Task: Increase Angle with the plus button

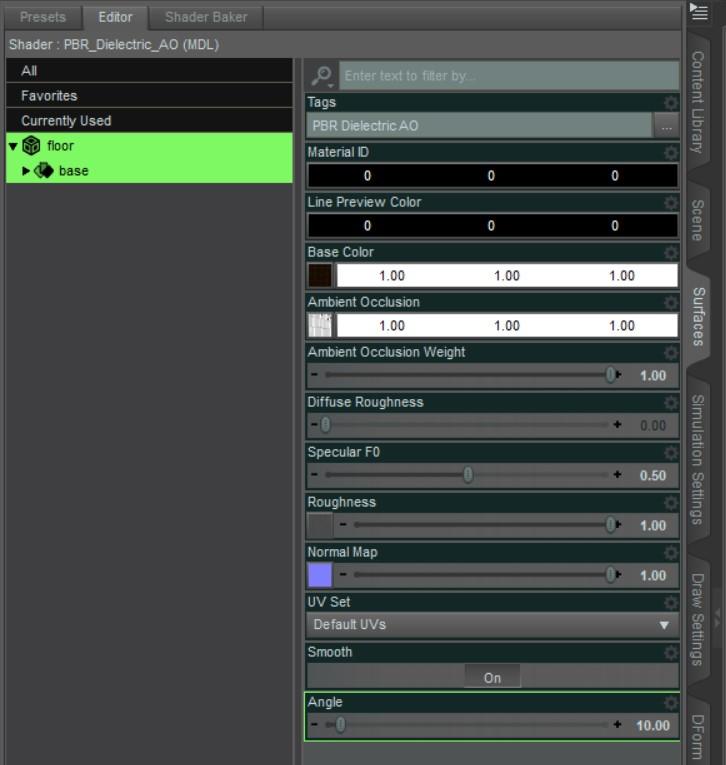Action: click(617, 725)
